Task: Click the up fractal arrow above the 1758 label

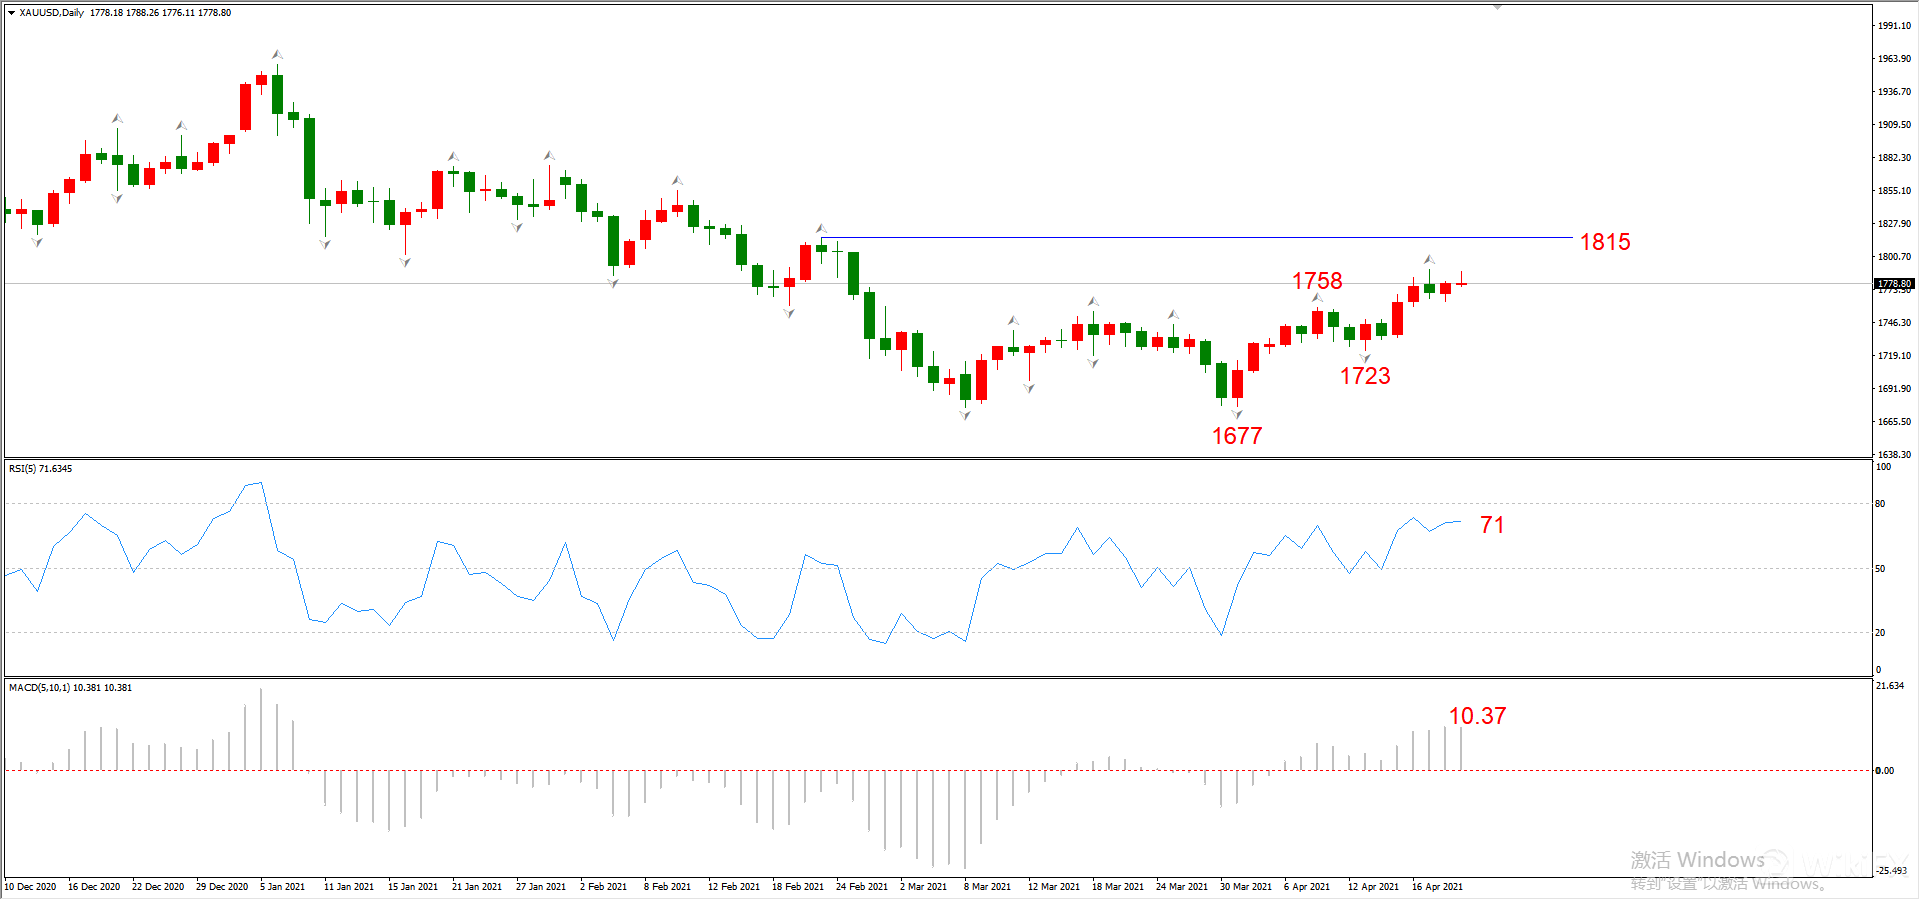Action: 1317,298
